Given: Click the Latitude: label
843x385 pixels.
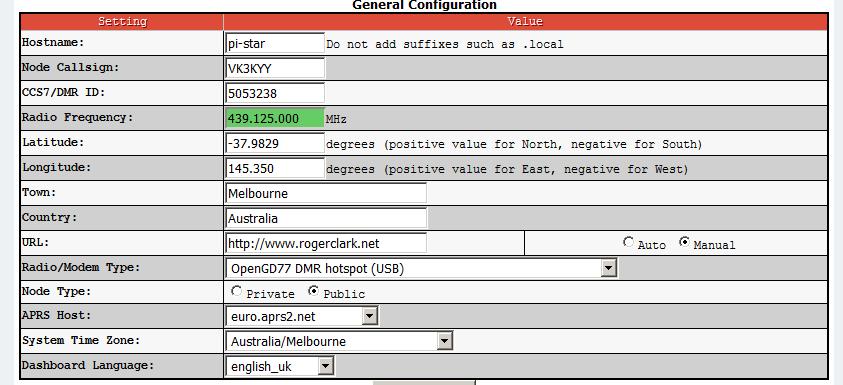Looking at the screenshot, I should click(x=53, y=142).
